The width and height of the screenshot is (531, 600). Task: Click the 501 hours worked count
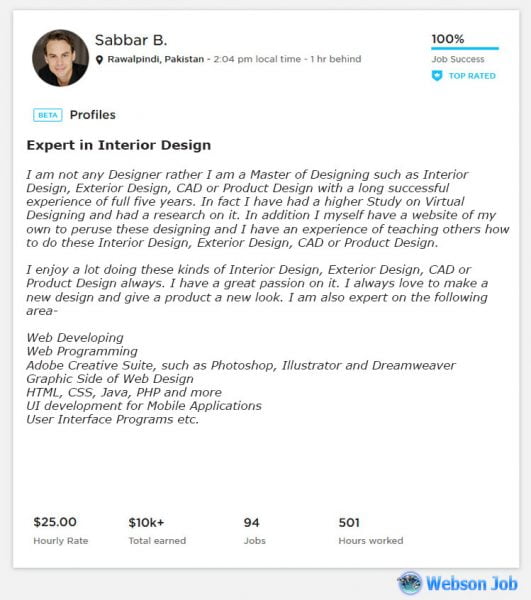[349, 523]
